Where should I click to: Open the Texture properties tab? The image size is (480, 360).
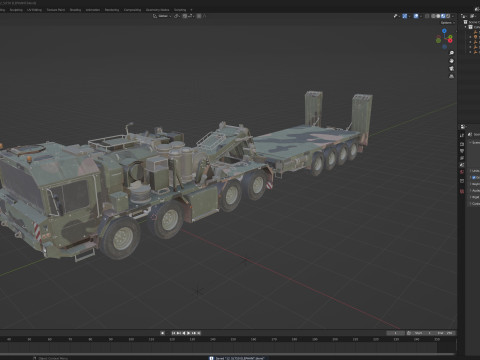click(x=462, y=191)
